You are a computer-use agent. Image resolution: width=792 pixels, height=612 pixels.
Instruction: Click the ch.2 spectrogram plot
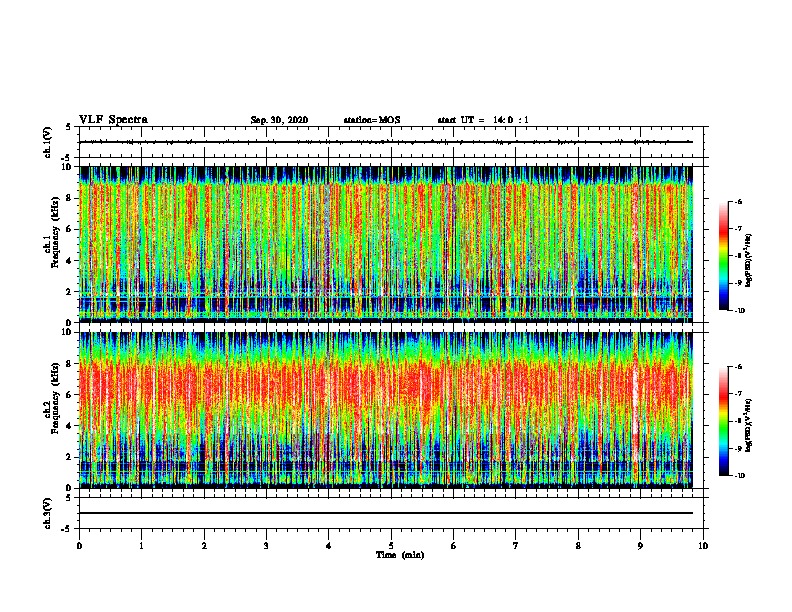point(385,410)
